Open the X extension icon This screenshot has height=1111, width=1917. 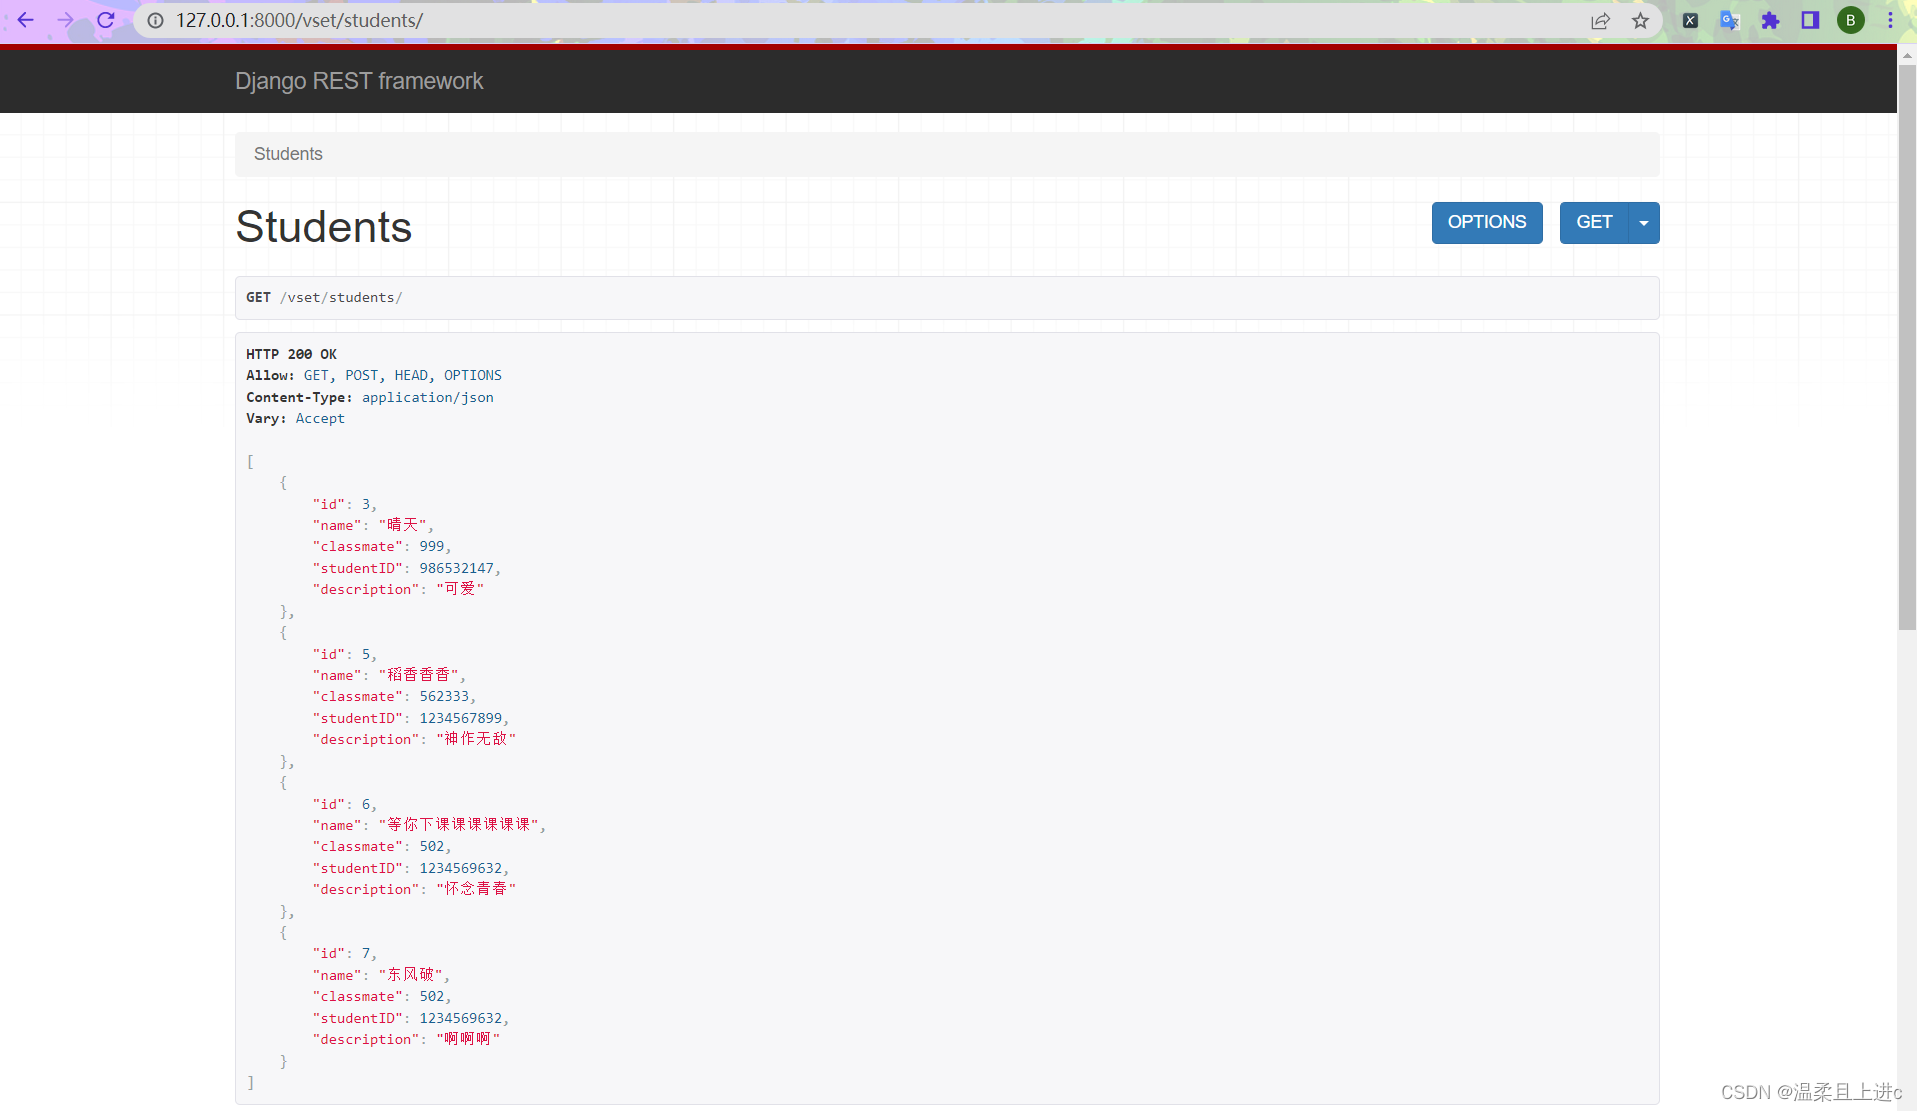pyautogui.click(x=1690, y=20)
